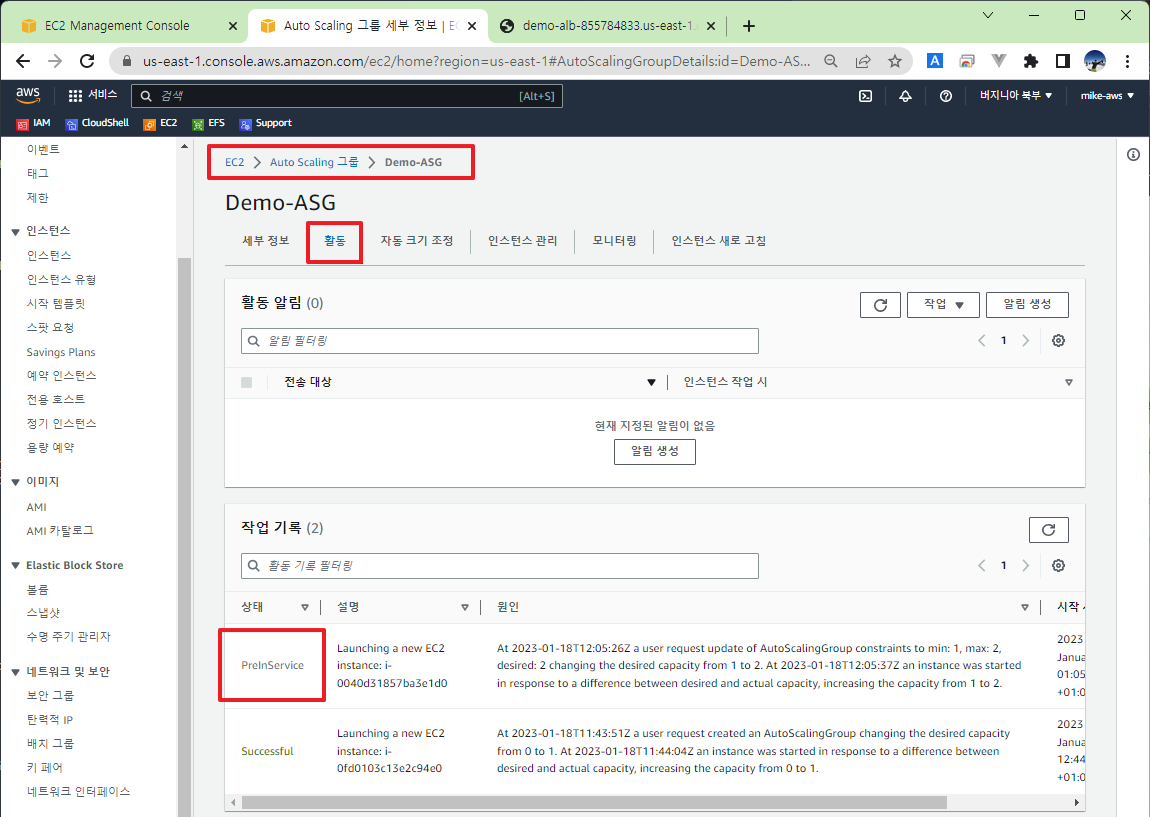Screen dimensions: 1150x817
Task: Open the IAM favorite shortcut
Action: [x=34, y=123]
